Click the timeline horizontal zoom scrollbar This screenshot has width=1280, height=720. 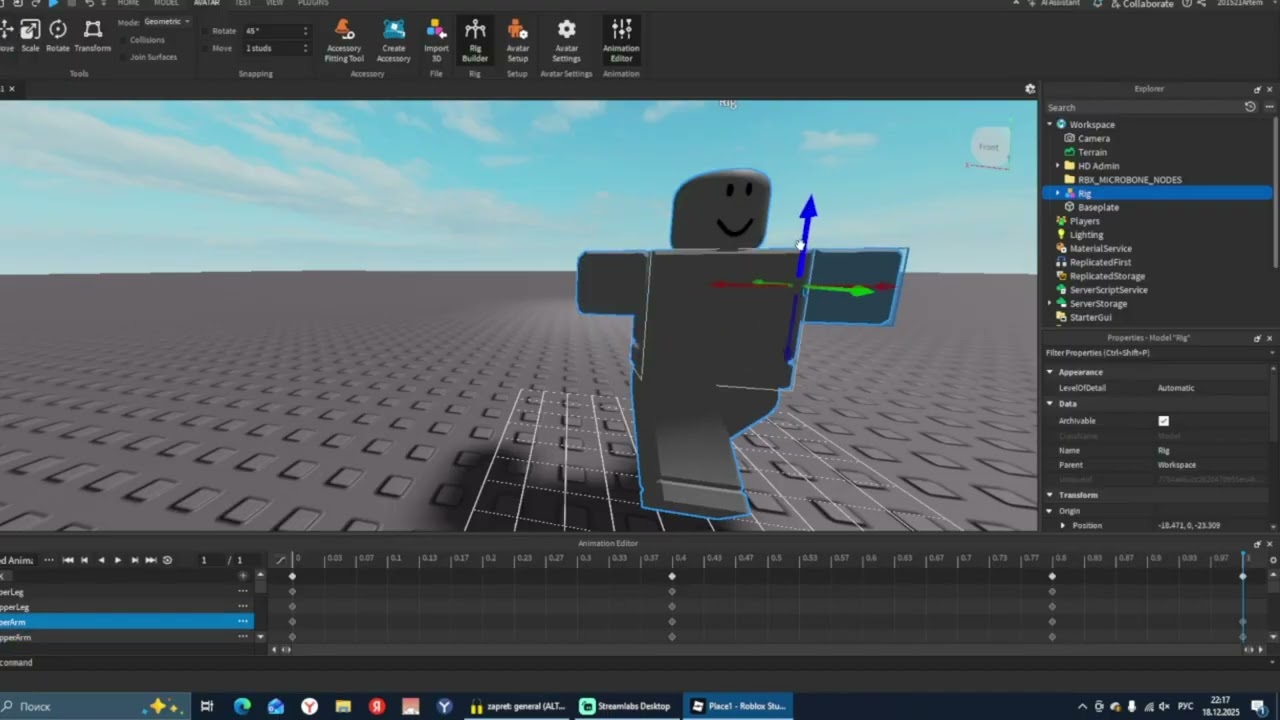pos(766,649)
